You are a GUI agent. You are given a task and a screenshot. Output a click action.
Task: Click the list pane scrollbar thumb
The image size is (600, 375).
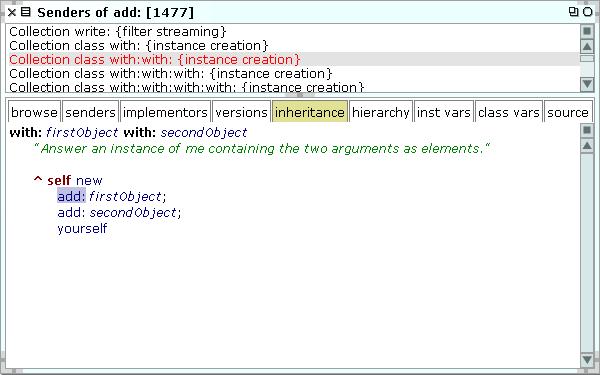click(587, 59)
